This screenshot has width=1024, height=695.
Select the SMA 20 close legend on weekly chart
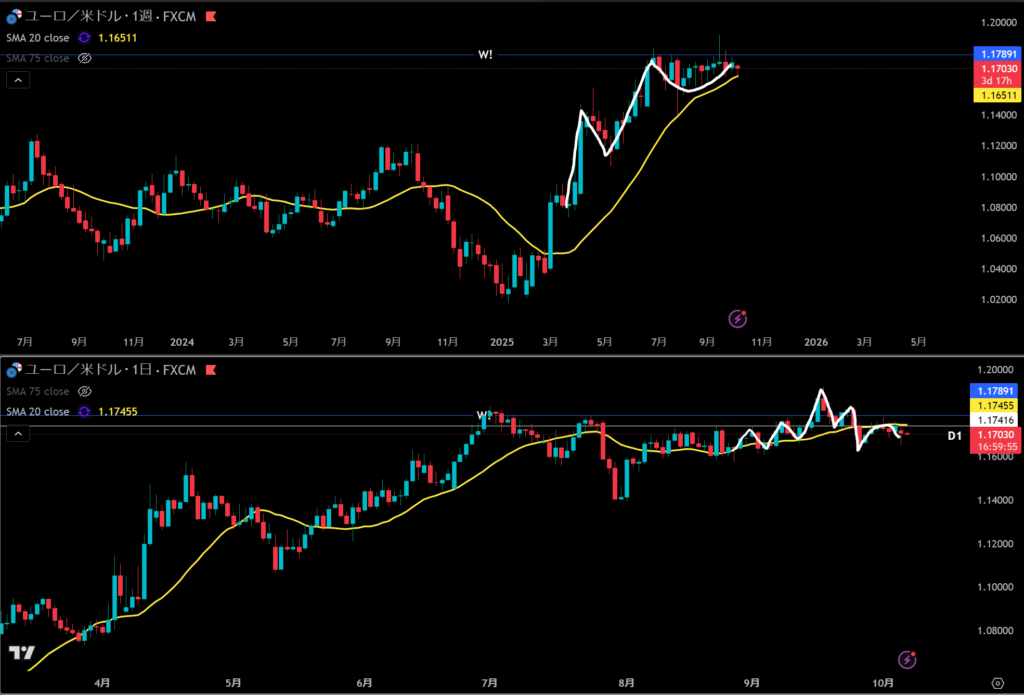pyautogui.click(x=38, y=37)
